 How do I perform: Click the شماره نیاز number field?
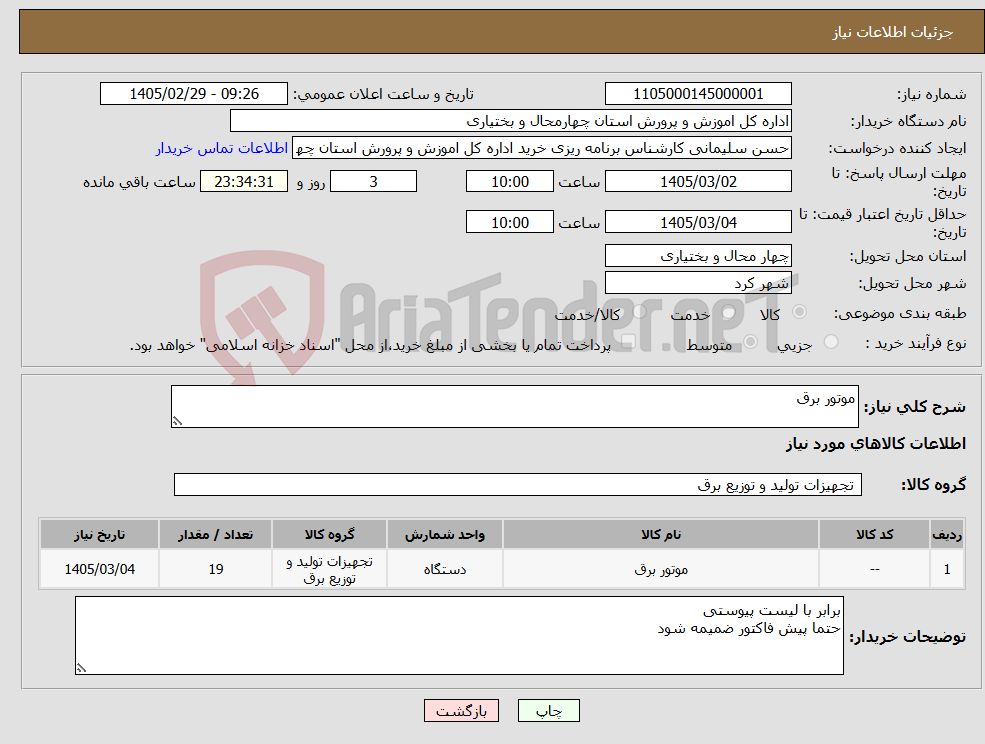tap(698, 94)
